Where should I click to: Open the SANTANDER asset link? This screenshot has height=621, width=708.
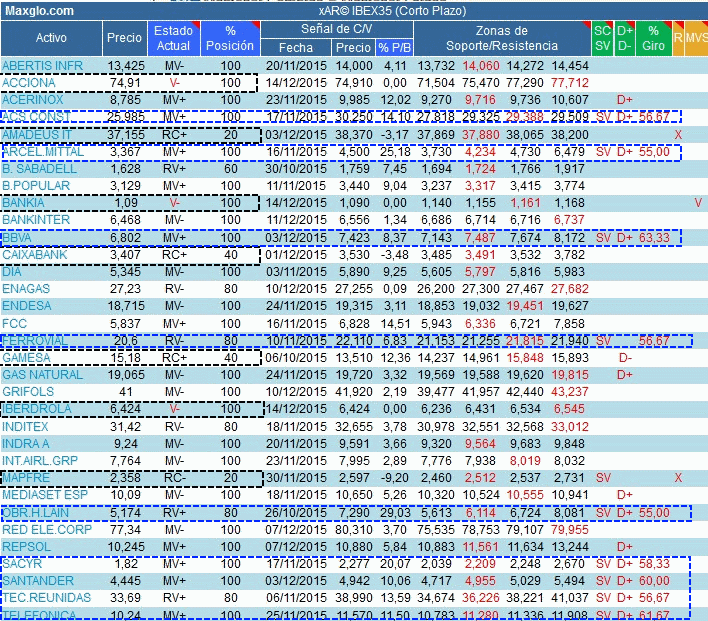[38, 581]
